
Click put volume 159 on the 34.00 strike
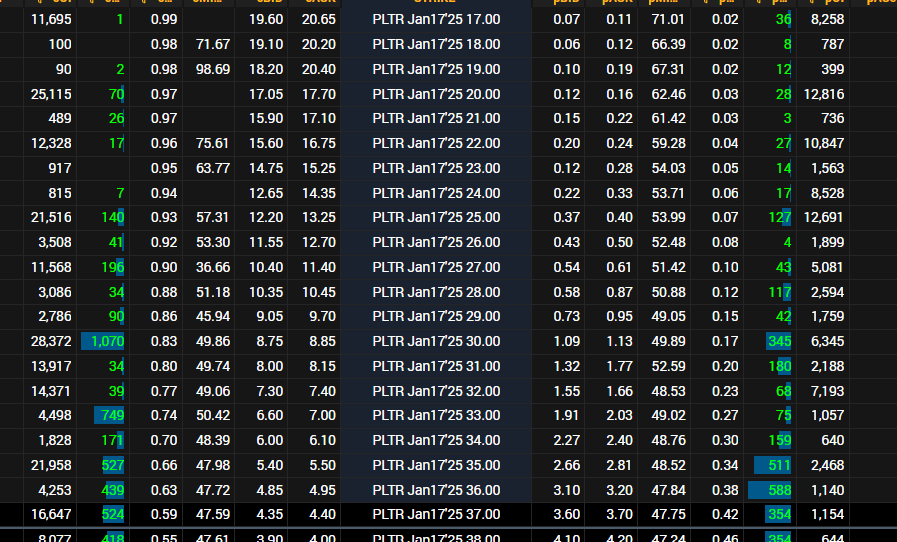pos(780,441)
